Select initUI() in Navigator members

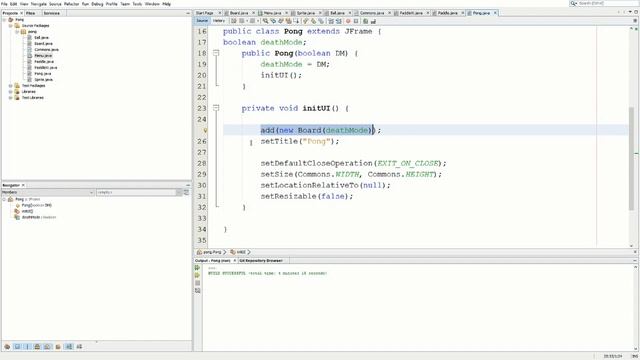point(27,211)
